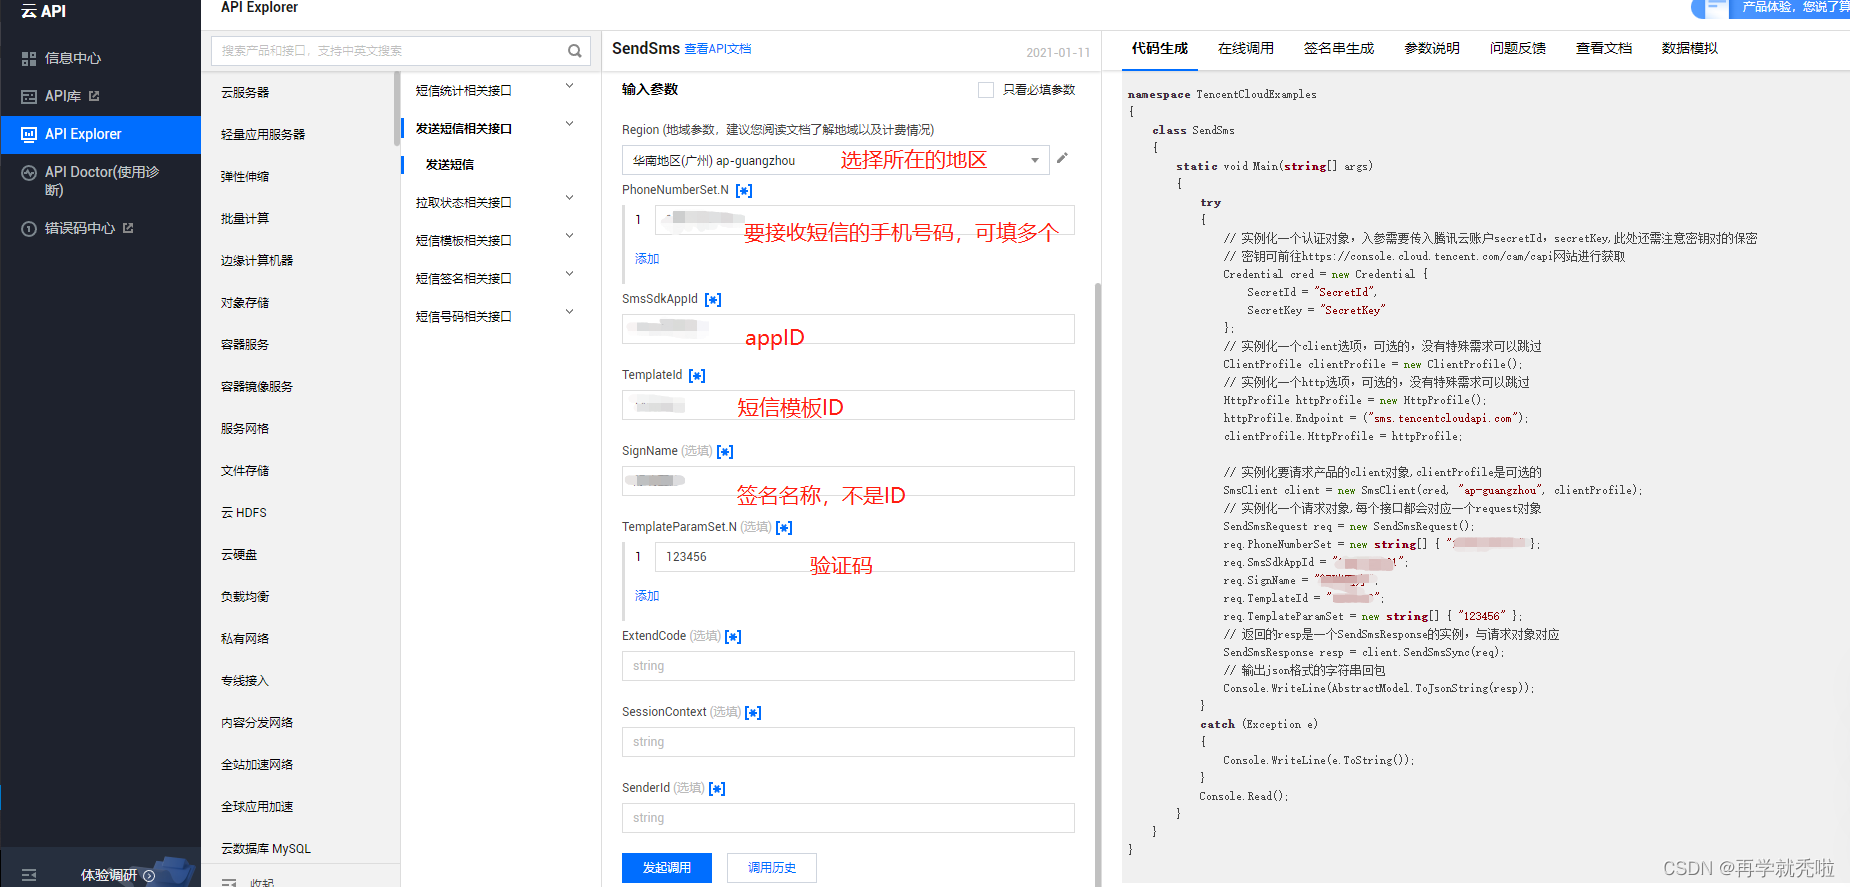This screenshot has width=1850, height=887.
Task: Click the API库 sidebar icon
Action: (x=29, y=97)
